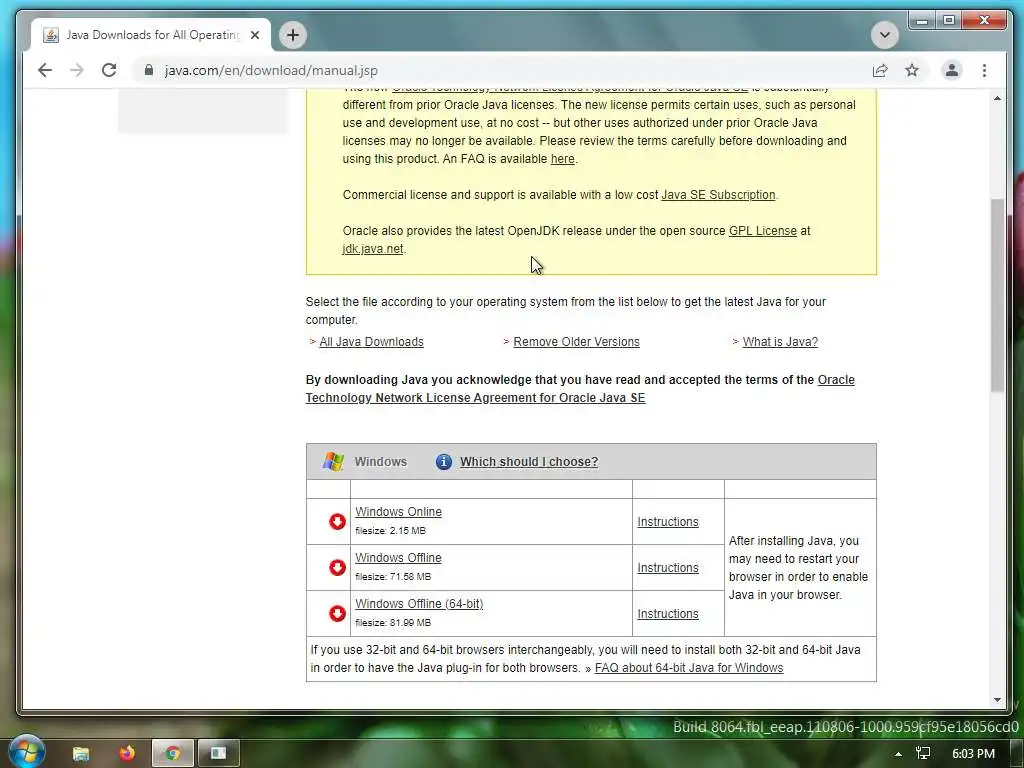The height and width of the screenshot is (768, 1024).
Task: Switch to Chrome in the taskbar
Action: tap(172, 754)
